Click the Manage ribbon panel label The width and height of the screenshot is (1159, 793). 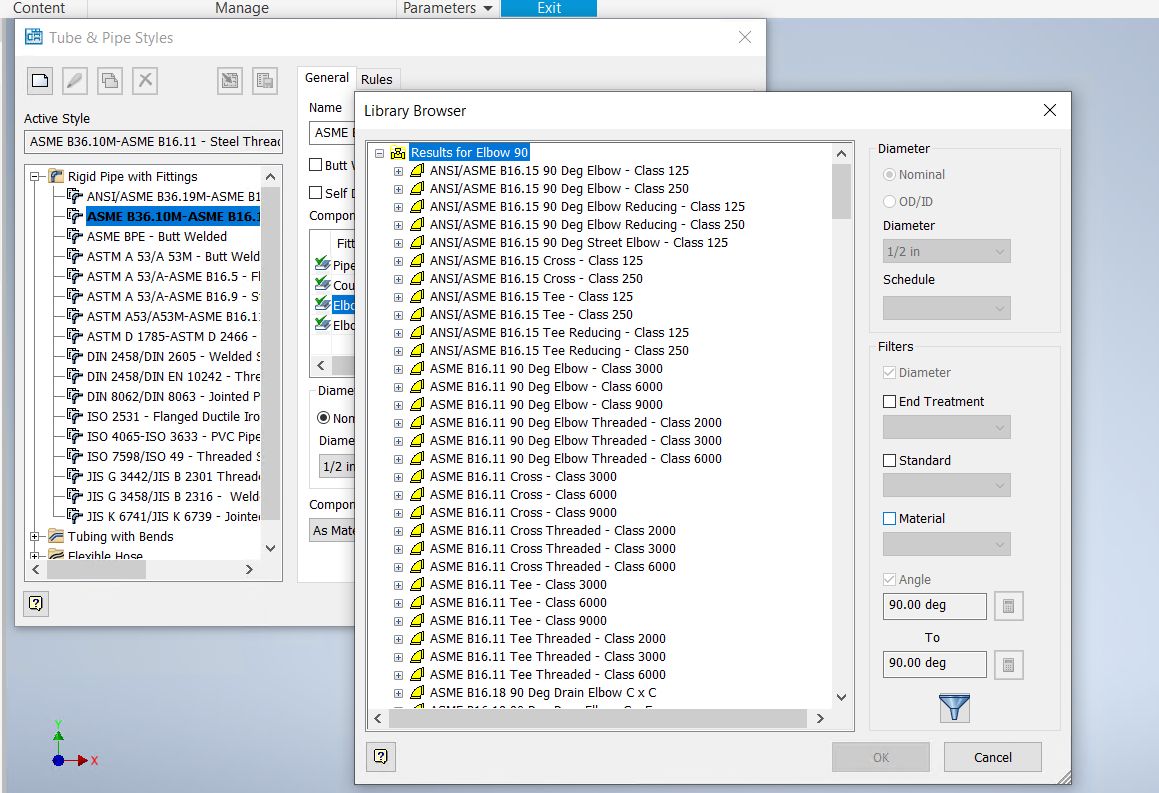[x=242, y=8]
